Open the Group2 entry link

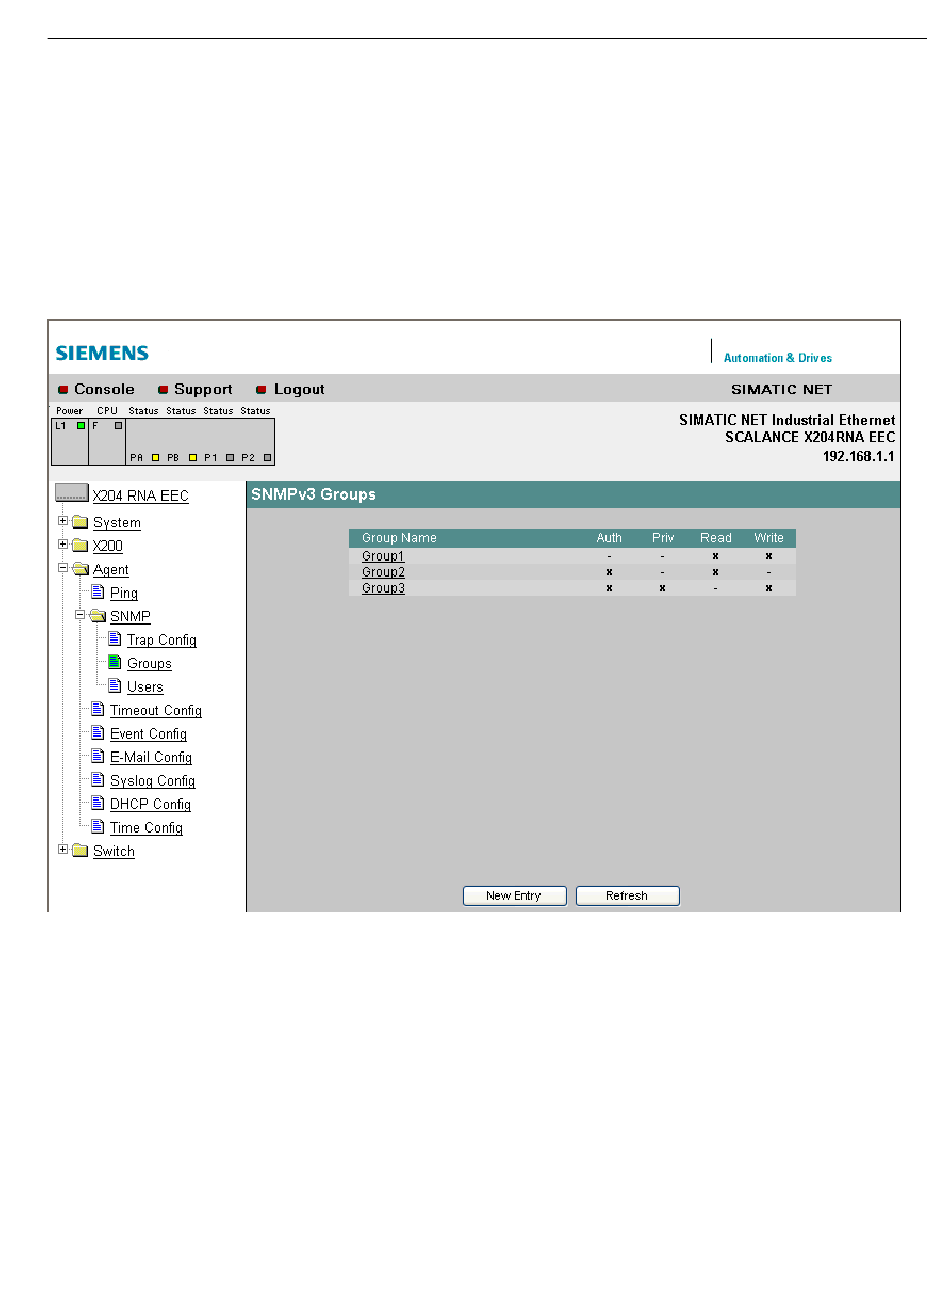click(383, 573)
